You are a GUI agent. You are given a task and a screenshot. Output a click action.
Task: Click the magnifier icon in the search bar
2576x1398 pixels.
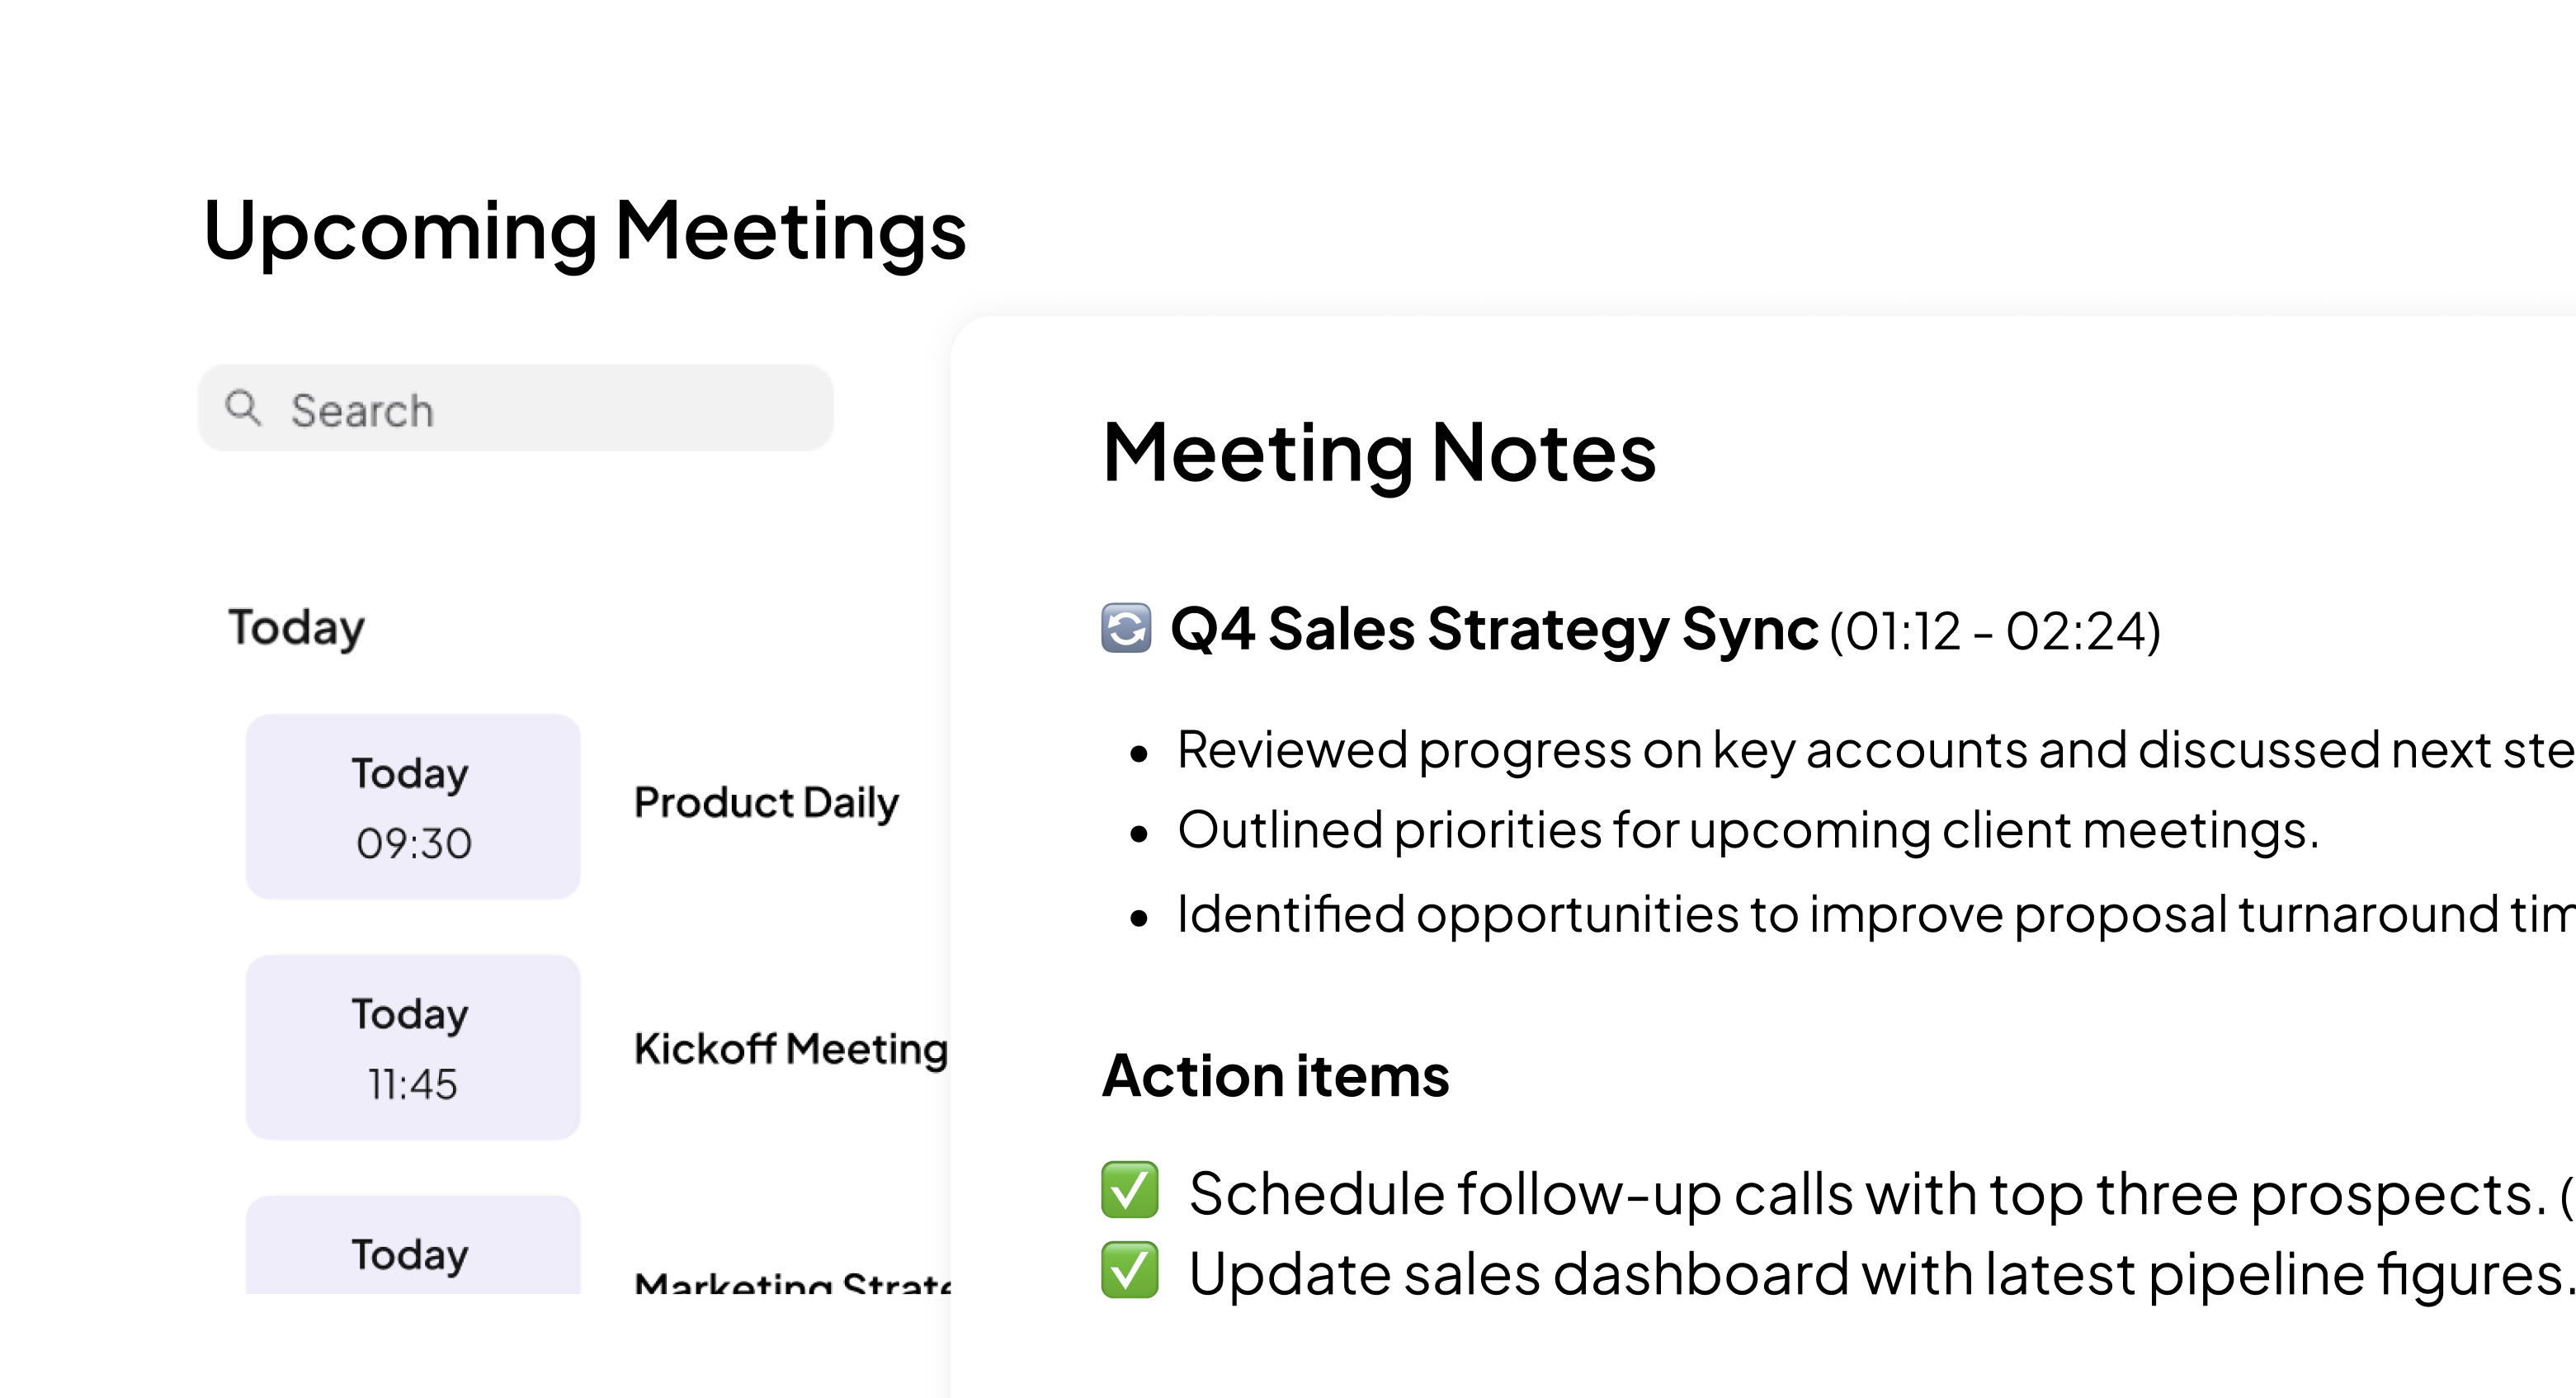[243, 408]
